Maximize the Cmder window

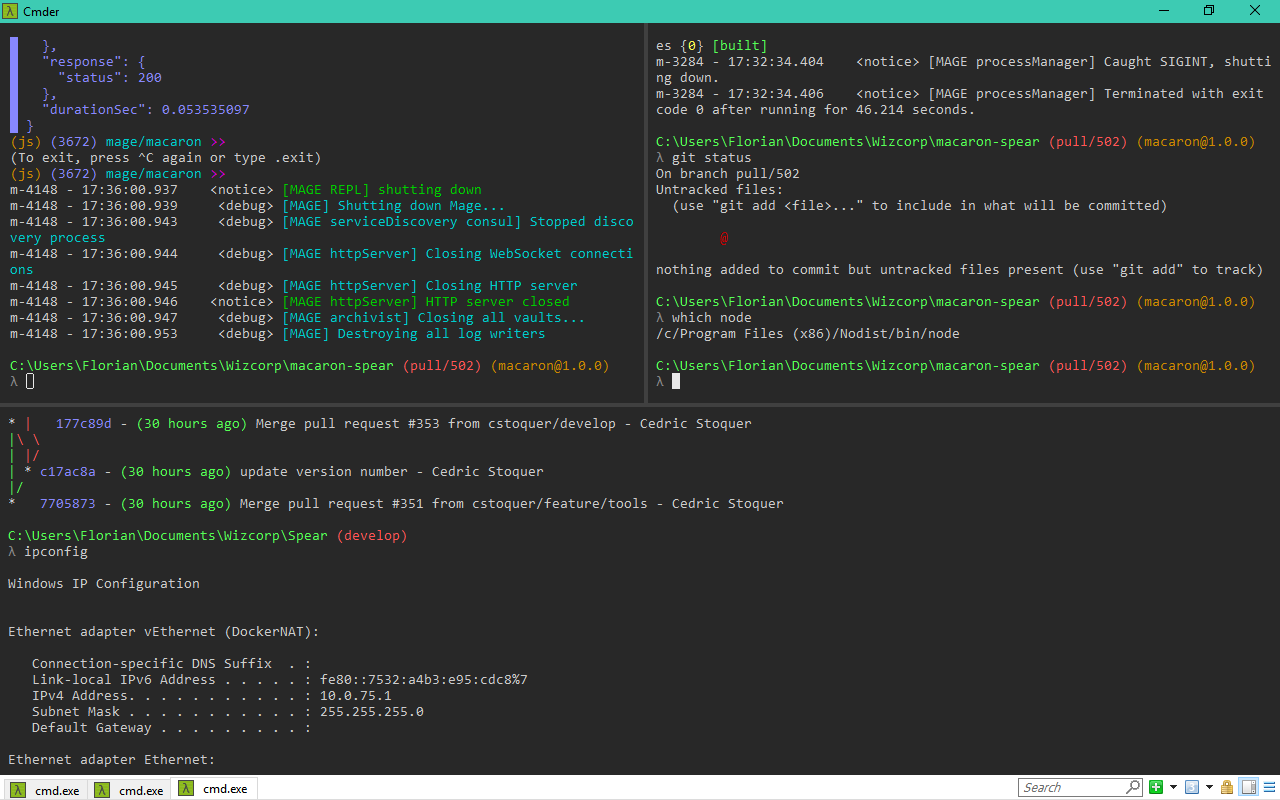(1208, 10)
